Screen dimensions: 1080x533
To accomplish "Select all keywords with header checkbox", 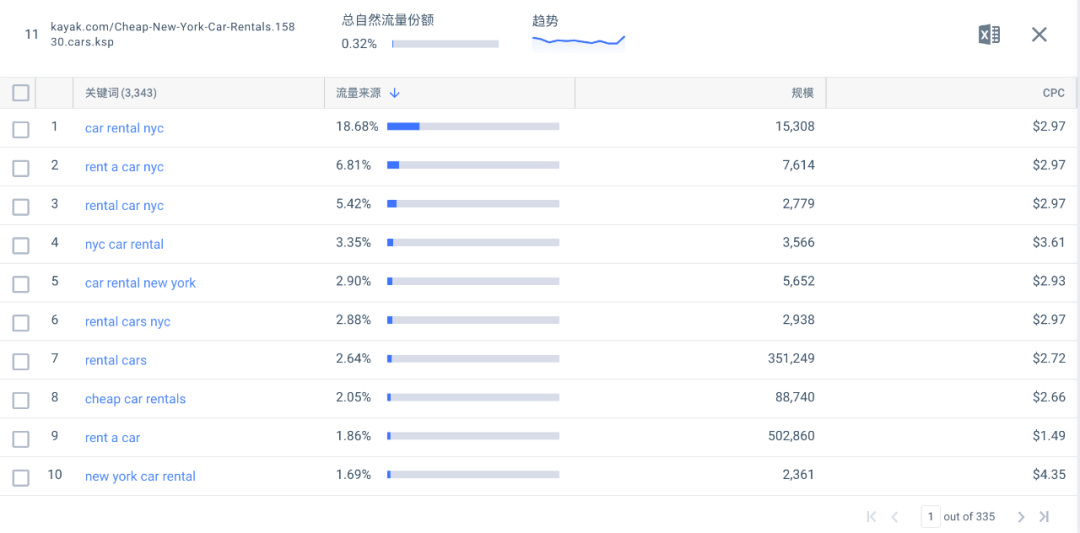I will [20, 93].
